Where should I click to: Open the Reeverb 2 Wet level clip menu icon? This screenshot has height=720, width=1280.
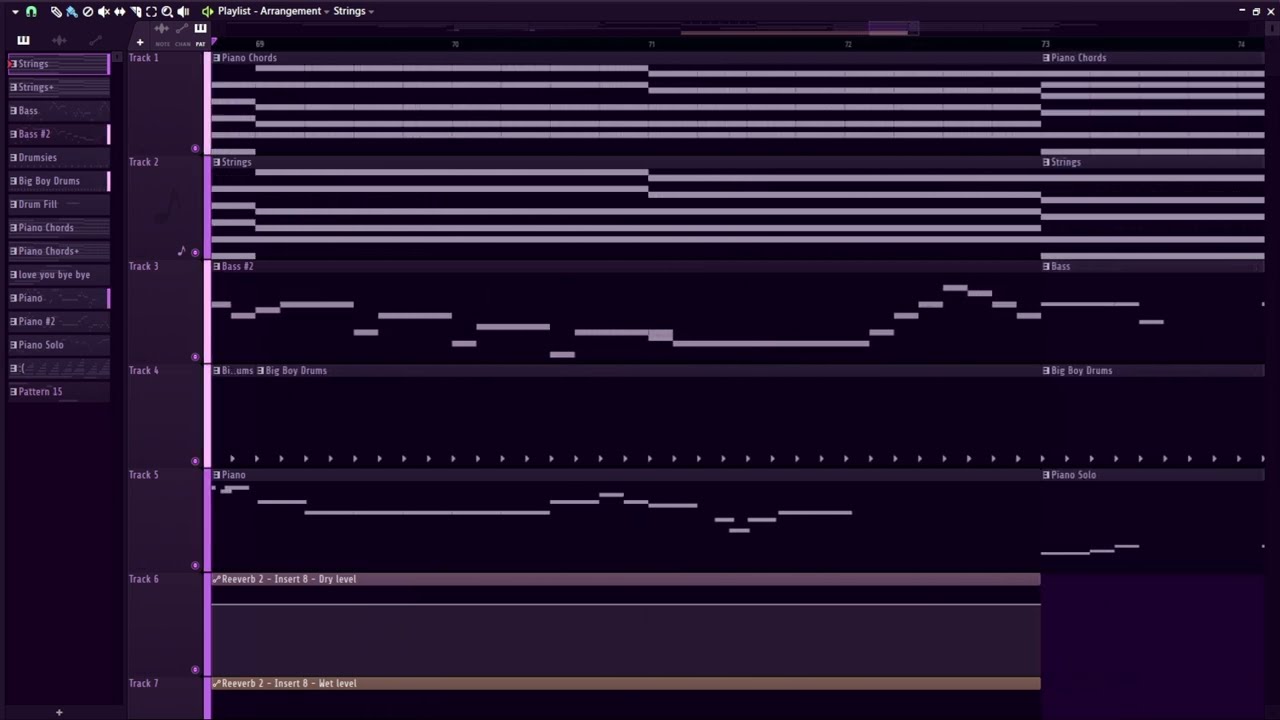(x=216, y=683)
